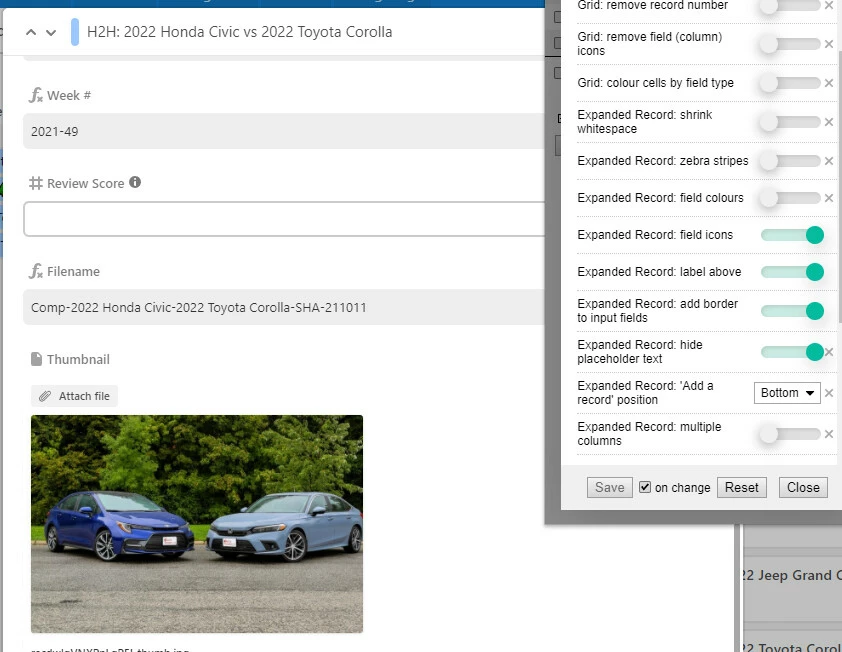The height and width of the screenshot is (652, 842).
Task: Turn off 'hide placeholder text' switch
Action: (792, 352)
